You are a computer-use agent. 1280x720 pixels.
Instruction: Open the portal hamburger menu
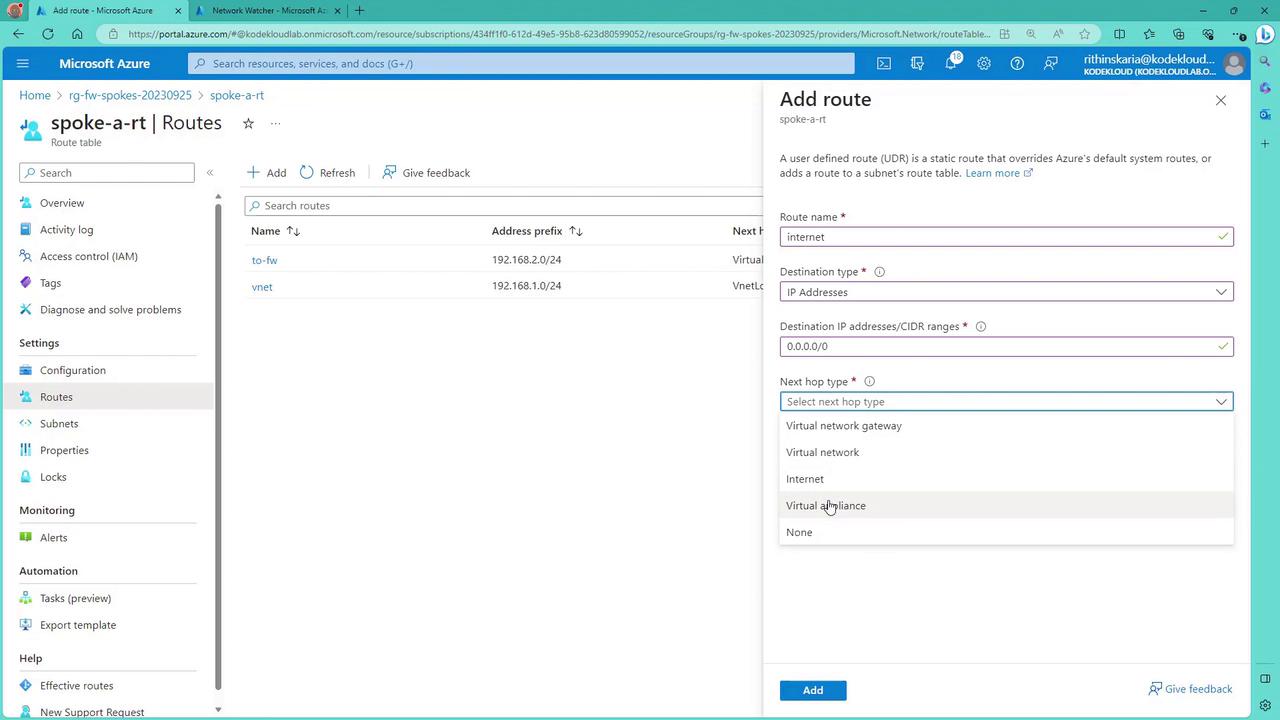(23, 63)
